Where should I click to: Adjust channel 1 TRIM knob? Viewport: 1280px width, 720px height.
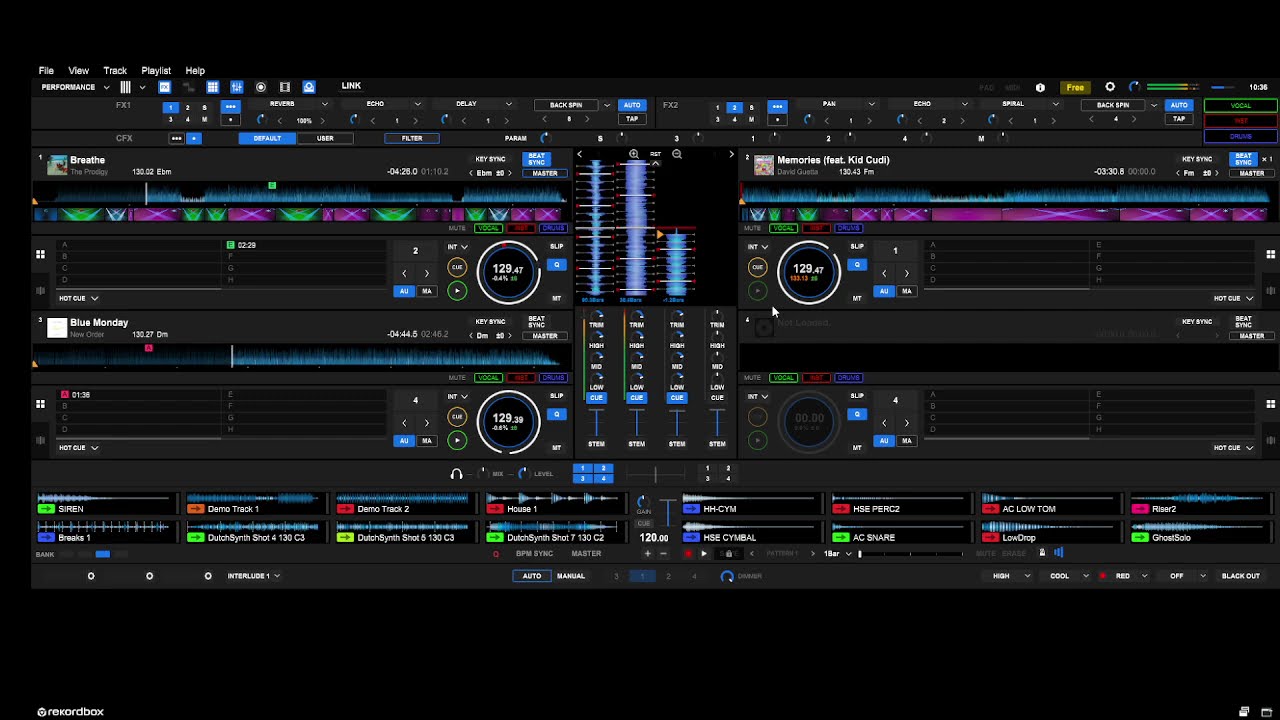[x=597, y=315]
